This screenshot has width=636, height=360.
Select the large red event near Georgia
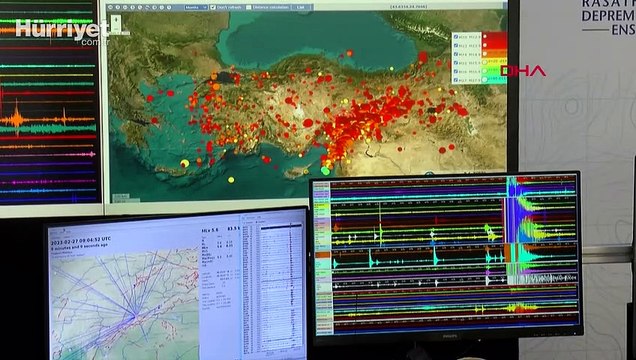pyautogui.click(x=423, y=57)
